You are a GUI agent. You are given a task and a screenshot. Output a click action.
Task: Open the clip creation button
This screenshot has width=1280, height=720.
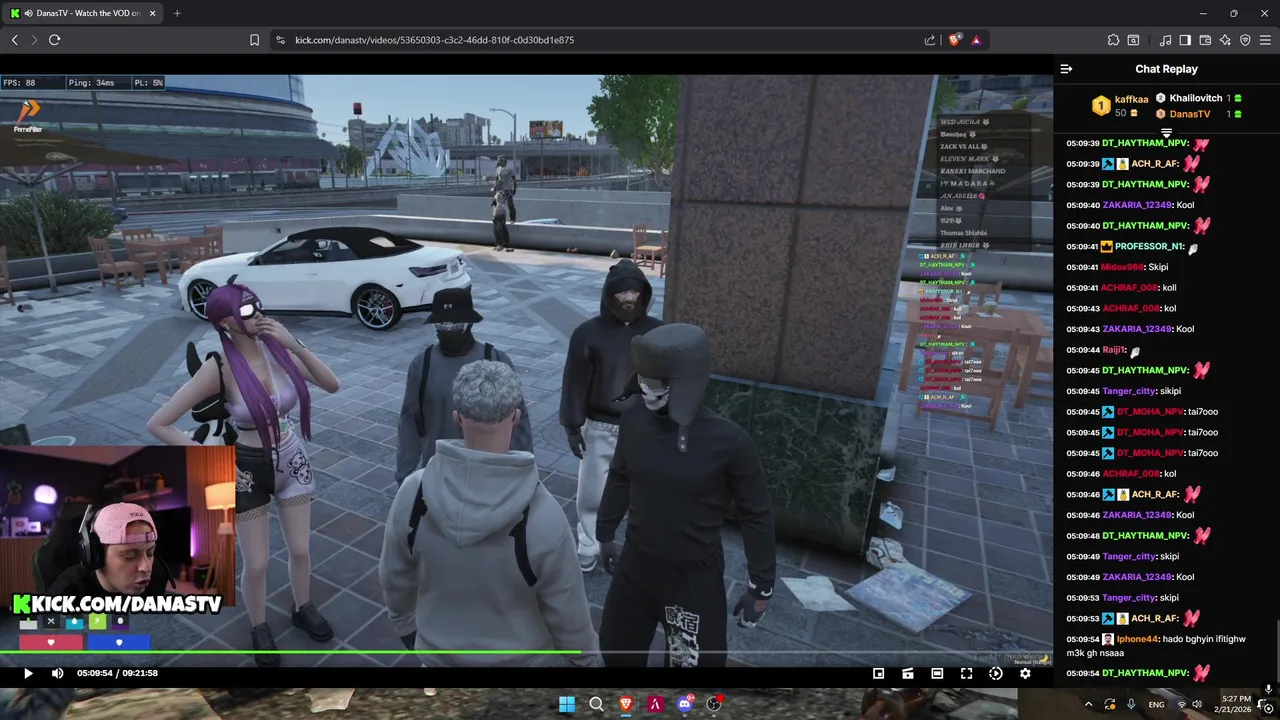pos(907,673)
